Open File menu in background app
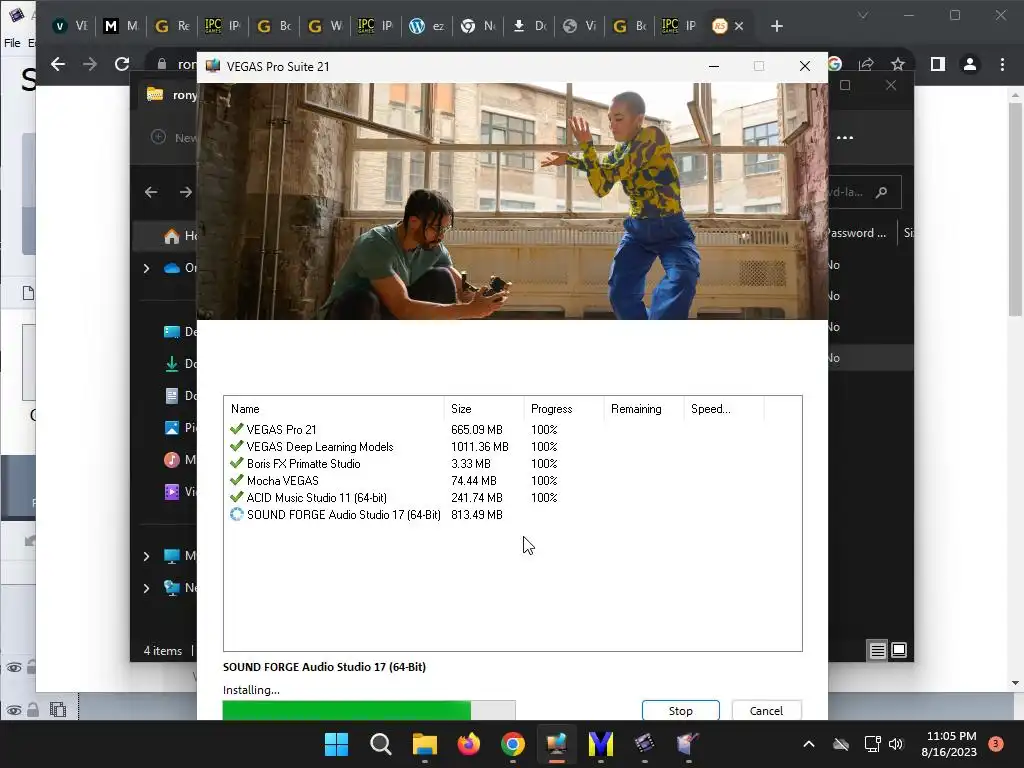1024x768 pixels. (x=12, y=43)
